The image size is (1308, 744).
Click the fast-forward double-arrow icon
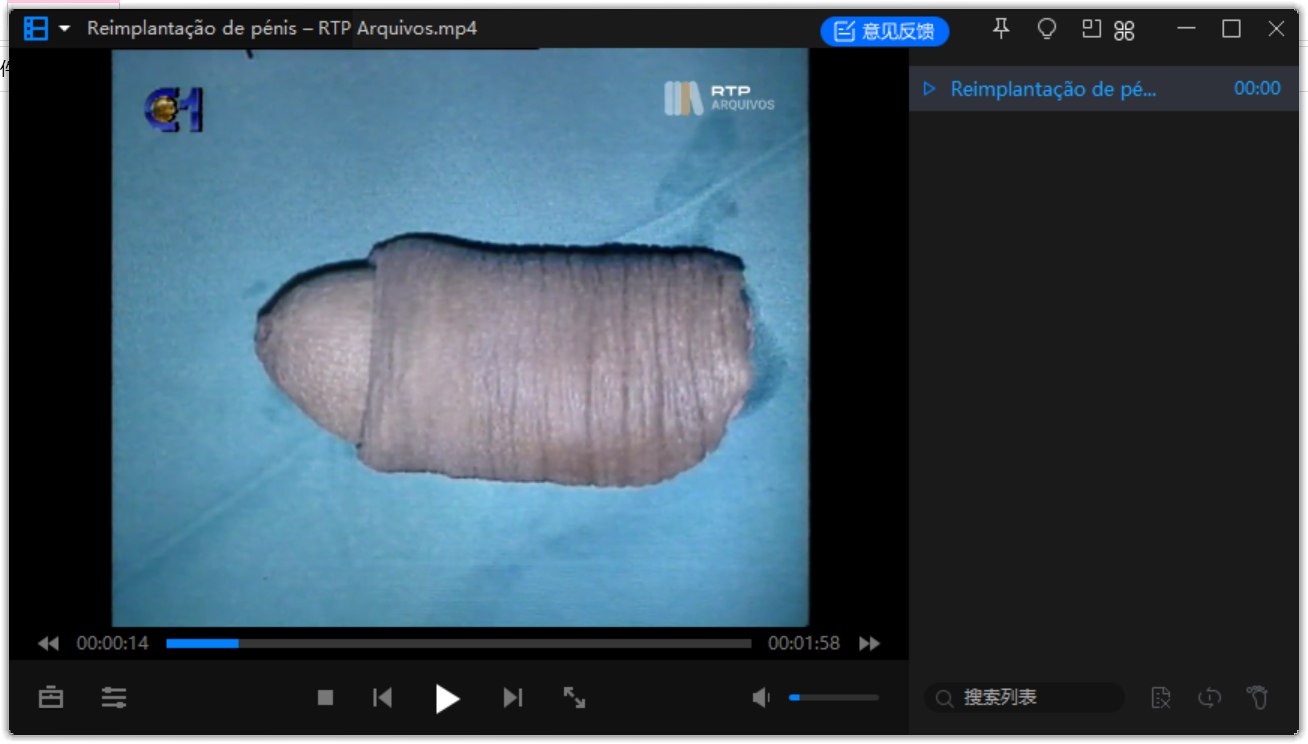pos(869,644)
